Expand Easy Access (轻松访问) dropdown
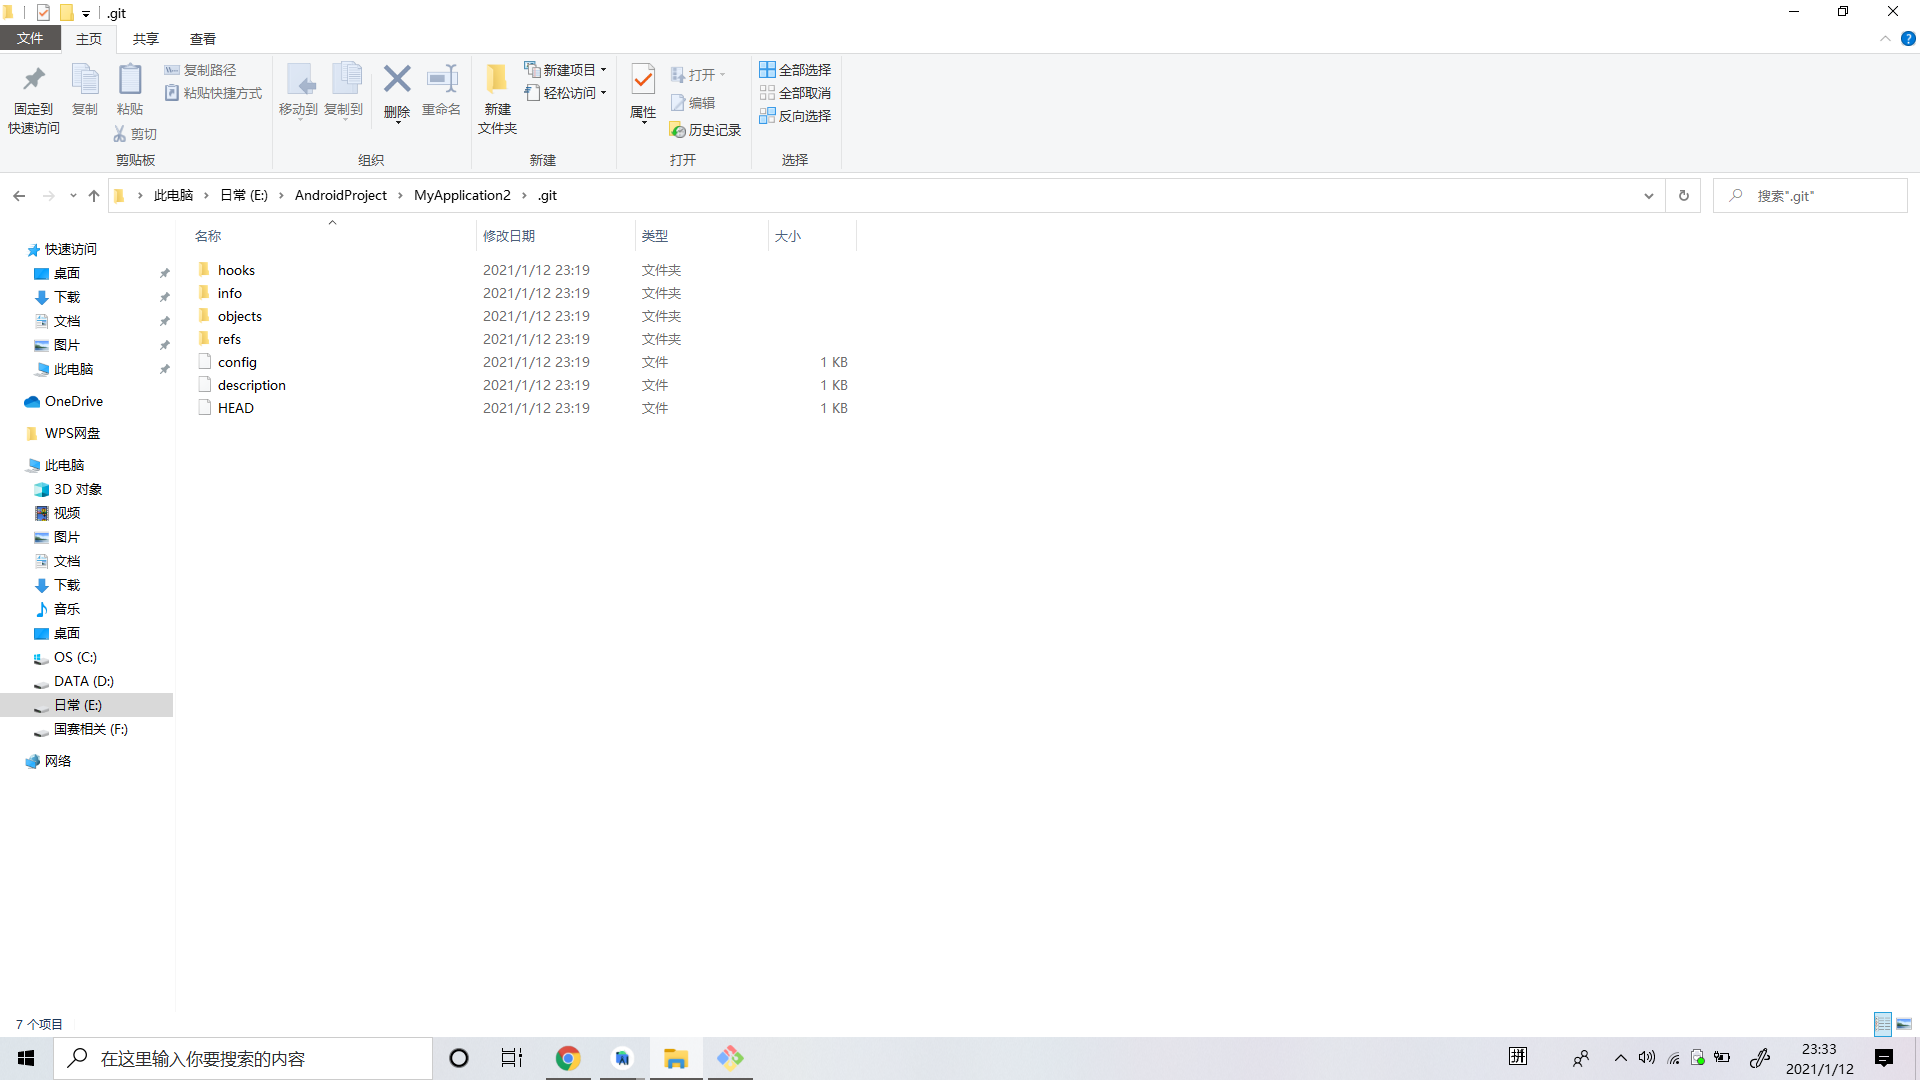Image resolution: width=1920 pixels, height=1080 pixels. (x=567, y=93)
